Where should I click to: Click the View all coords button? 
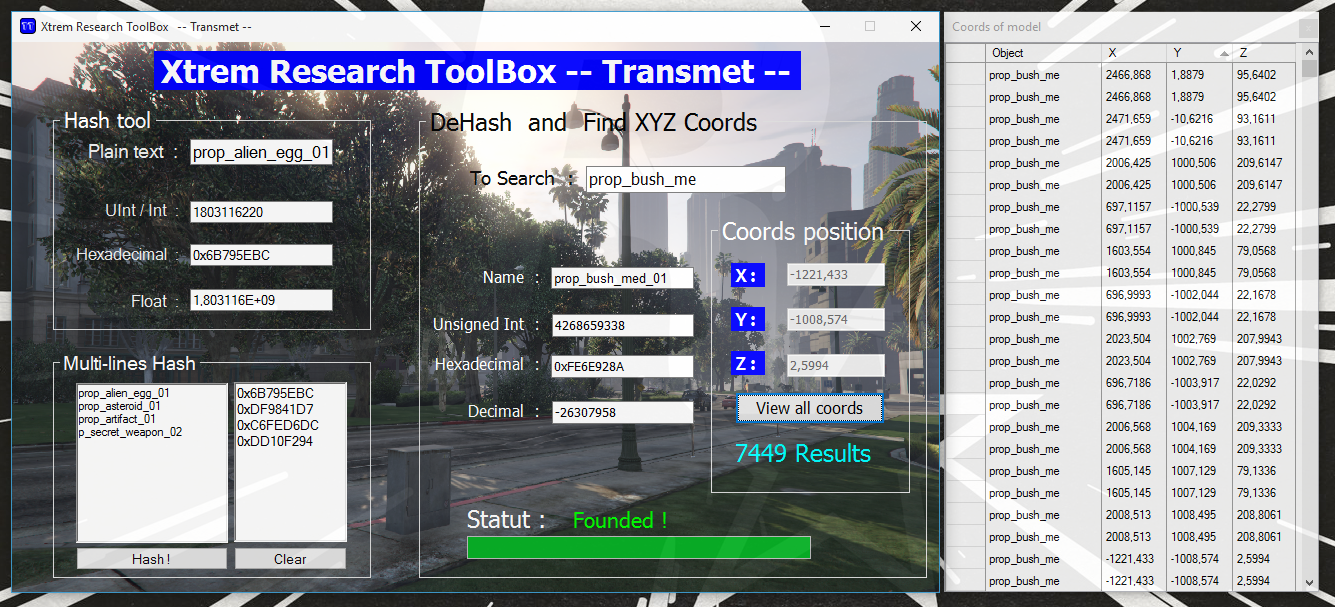[809, 408]
